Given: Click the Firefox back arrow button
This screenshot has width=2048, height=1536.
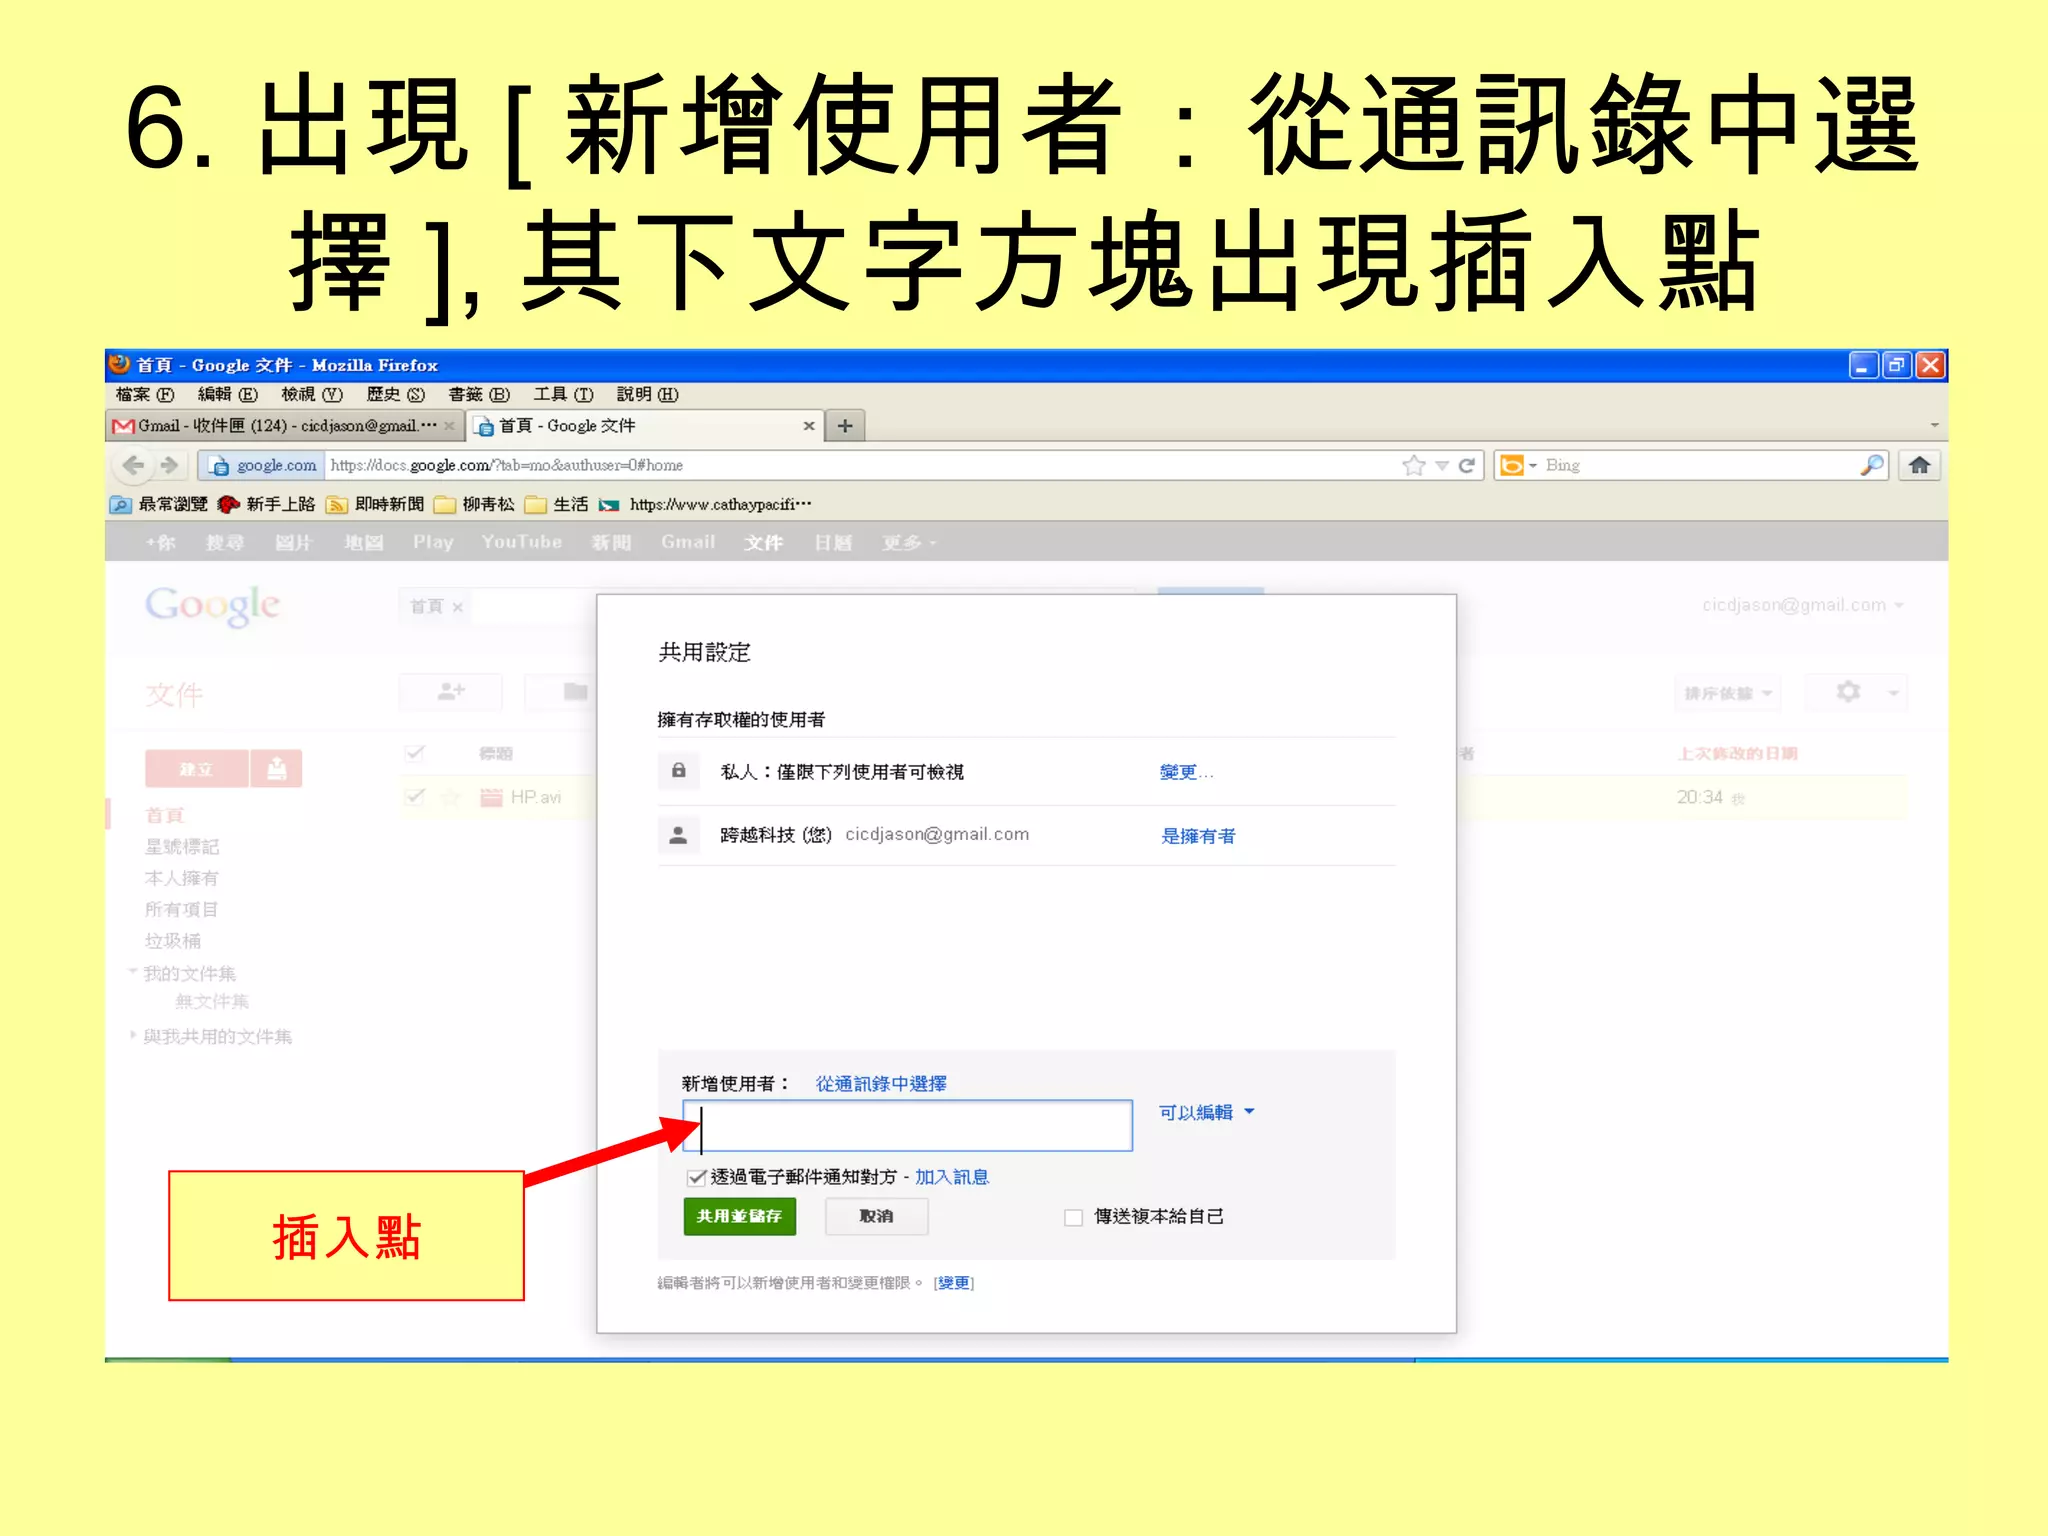Looking at the screenshot, I should point(132,465).
